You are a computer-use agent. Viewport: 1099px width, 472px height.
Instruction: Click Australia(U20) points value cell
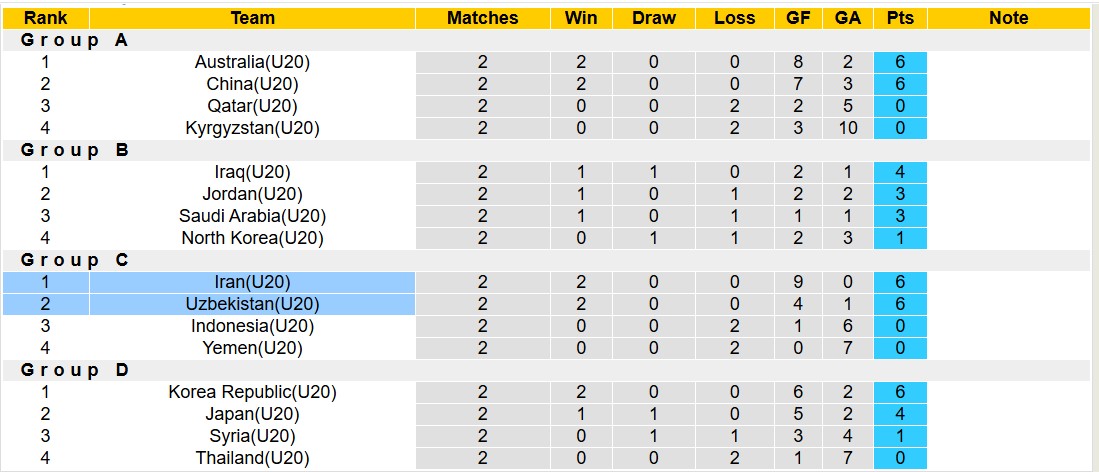(899, 62)
